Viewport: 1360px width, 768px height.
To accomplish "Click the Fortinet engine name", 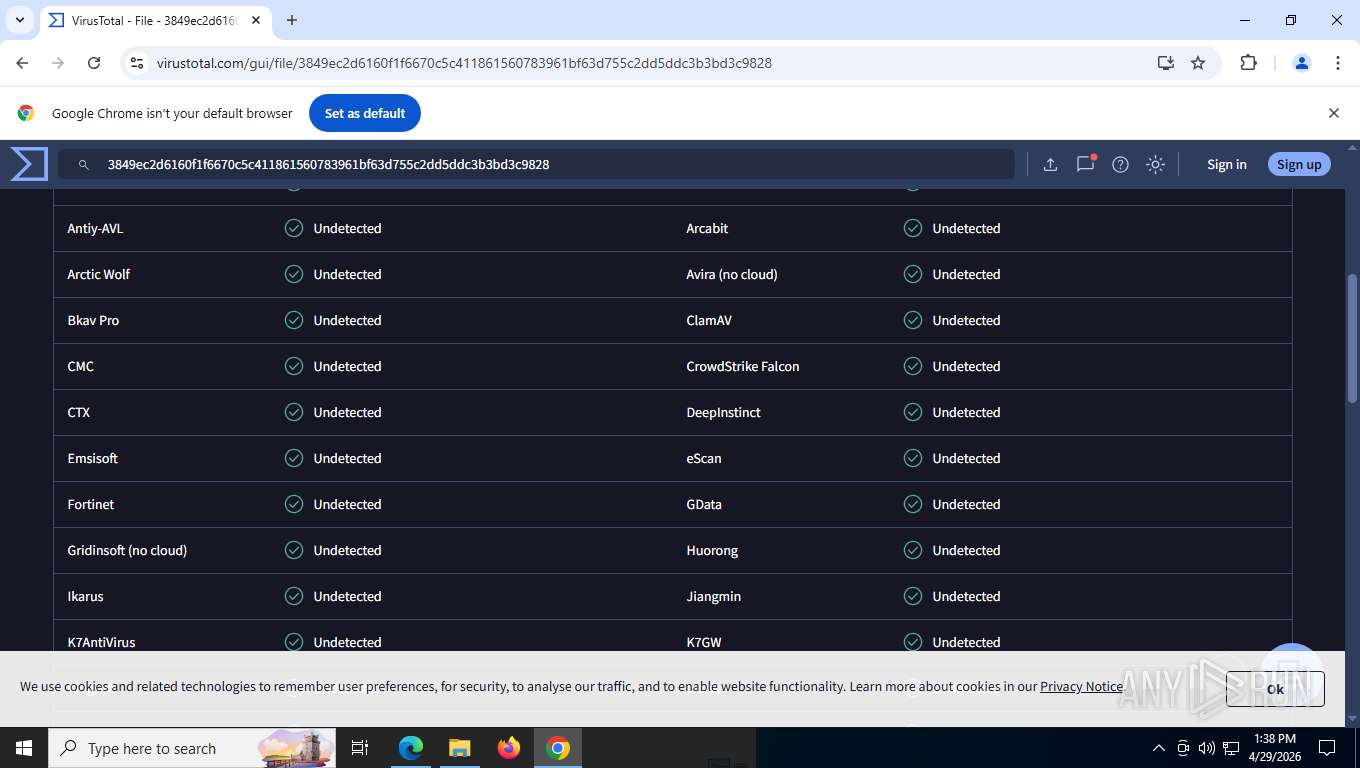I will [91, 504].
